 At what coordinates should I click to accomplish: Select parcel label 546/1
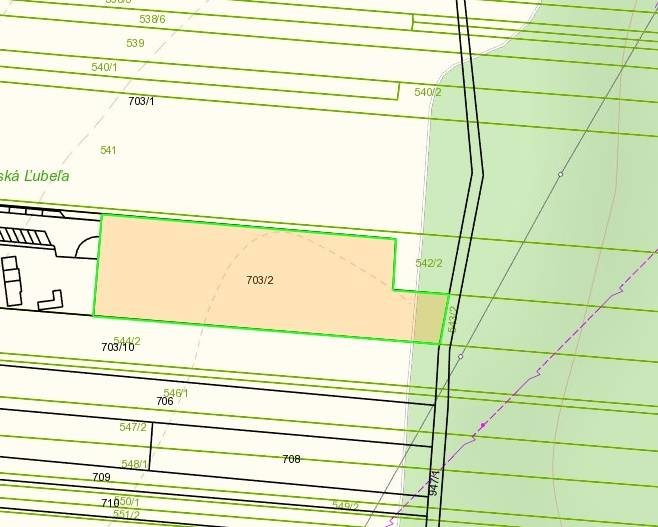click(176, 393)
